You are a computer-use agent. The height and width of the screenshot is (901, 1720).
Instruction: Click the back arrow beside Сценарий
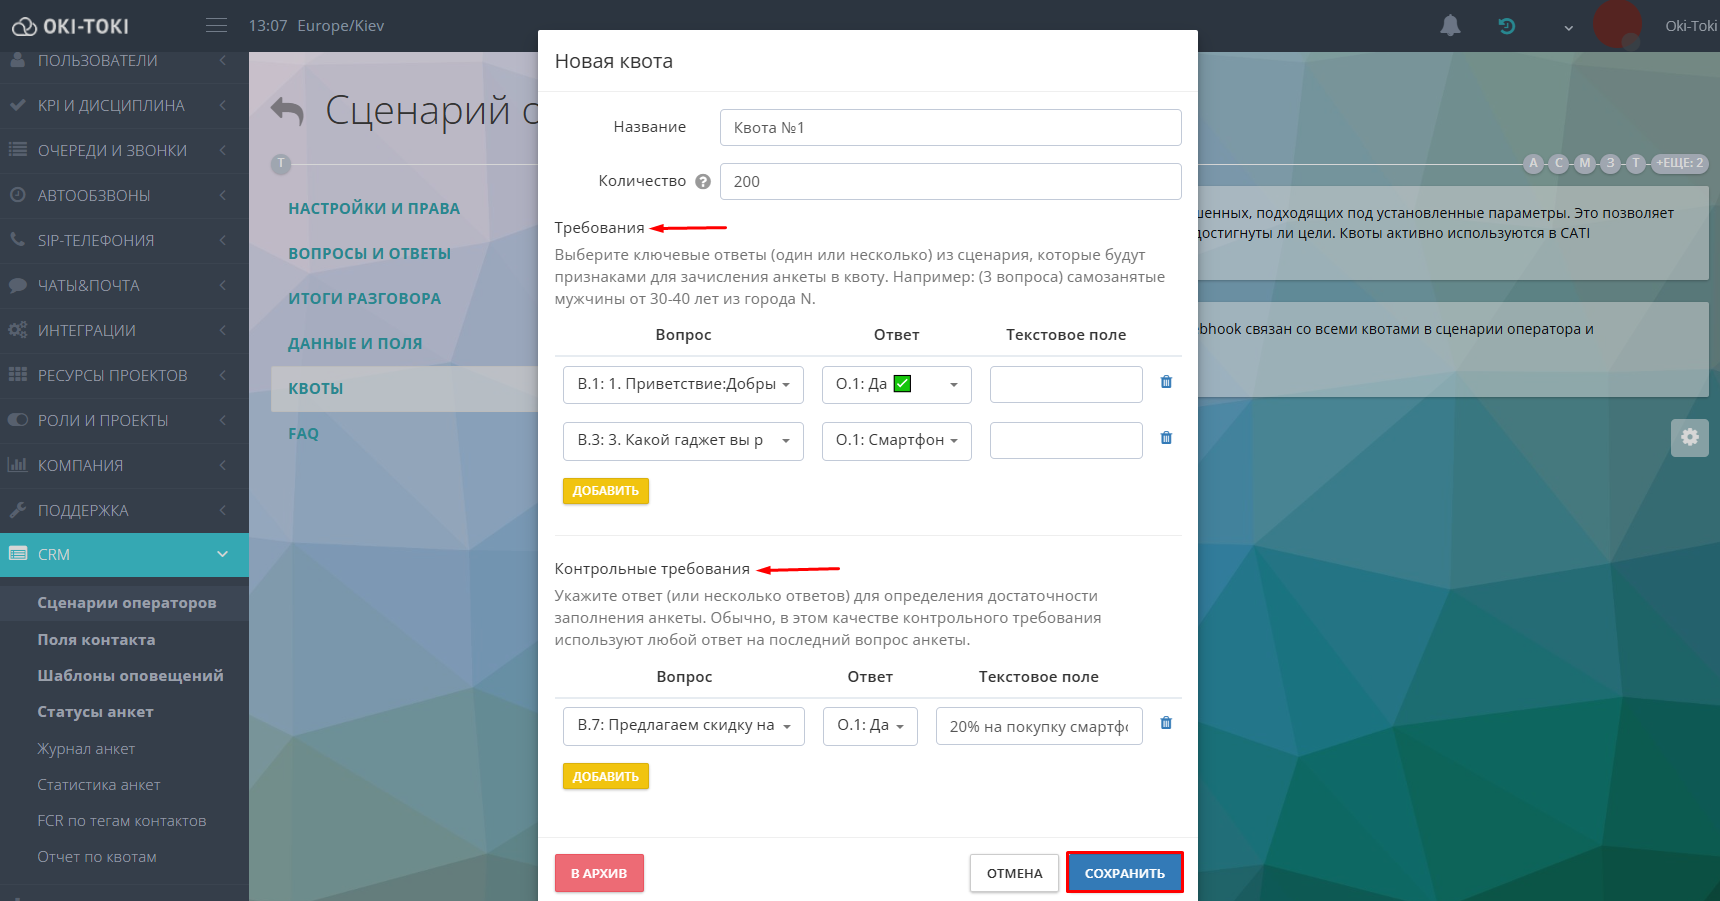click(x=287, y=111)
